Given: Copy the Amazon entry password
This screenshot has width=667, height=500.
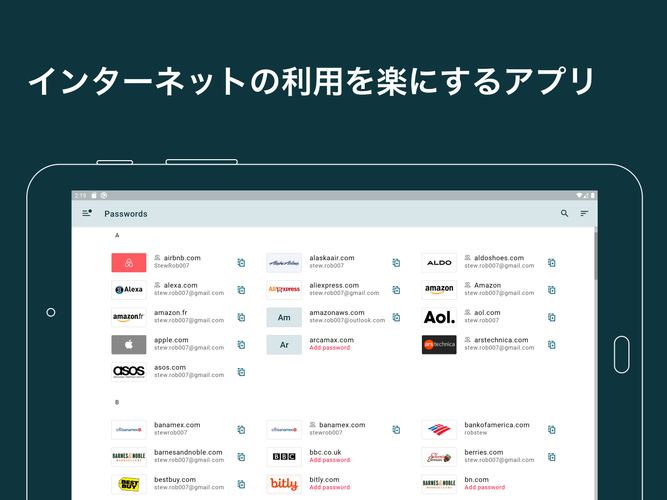Looking at the screenshot, I should 552,290.
